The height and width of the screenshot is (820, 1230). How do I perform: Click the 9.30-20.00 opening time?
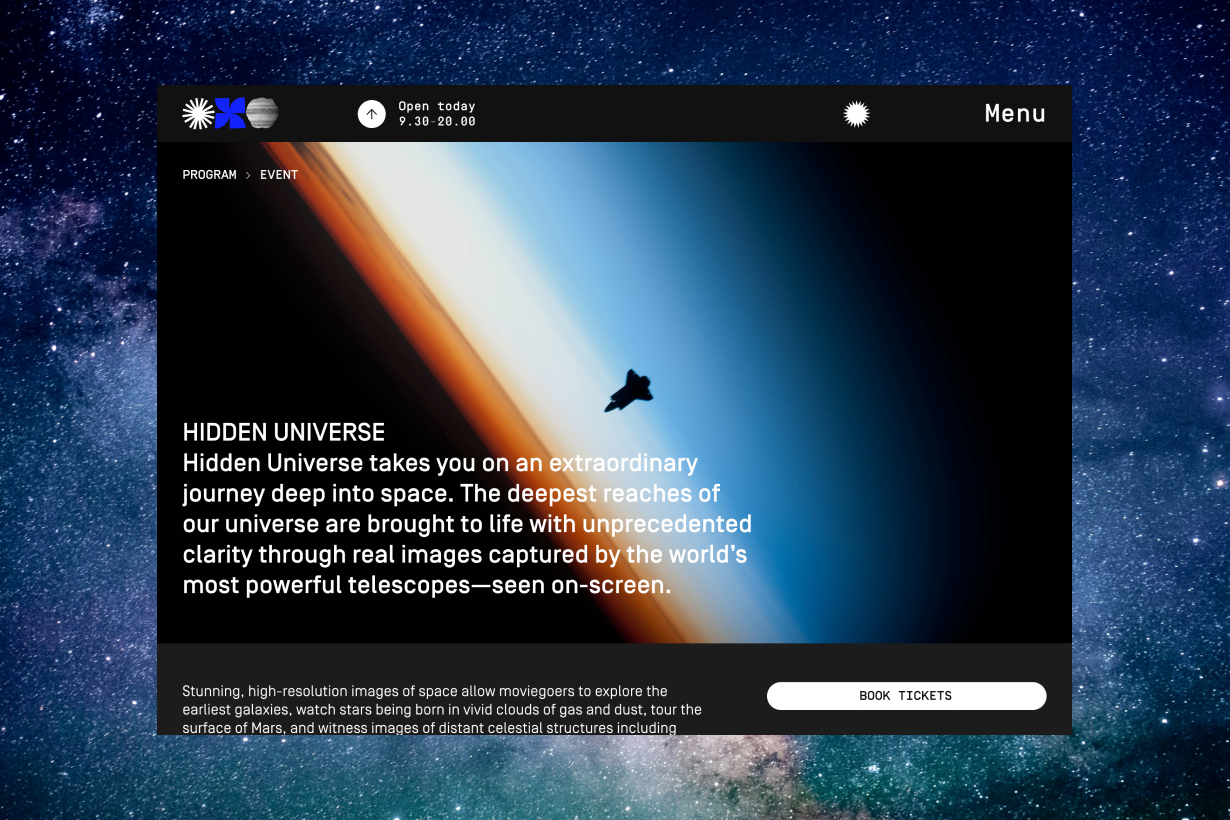point(437,122)
